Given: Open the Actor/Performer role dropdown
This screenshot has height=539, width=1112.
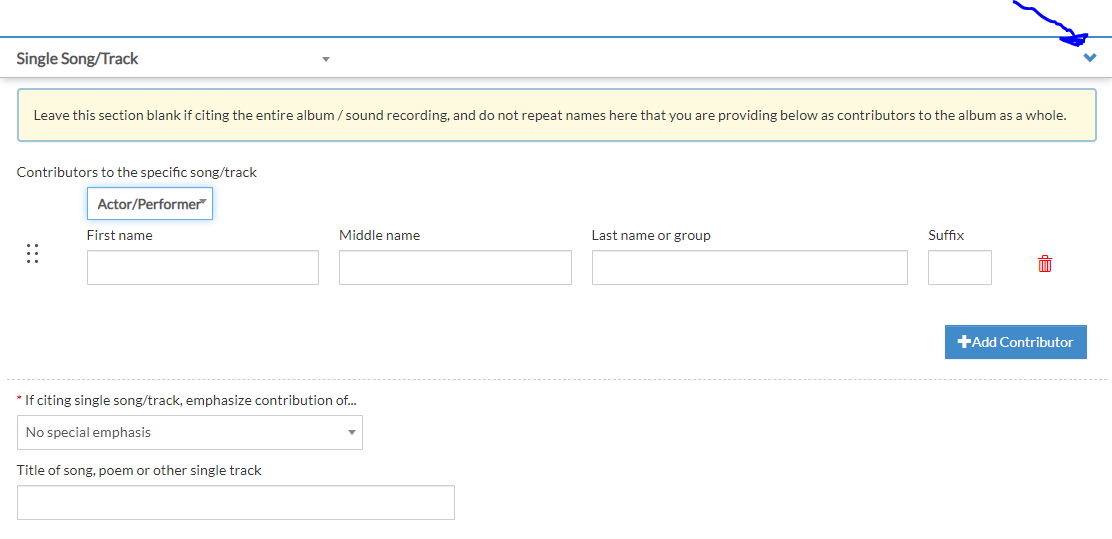Looking at the screenshot, I should pos(150,204).
